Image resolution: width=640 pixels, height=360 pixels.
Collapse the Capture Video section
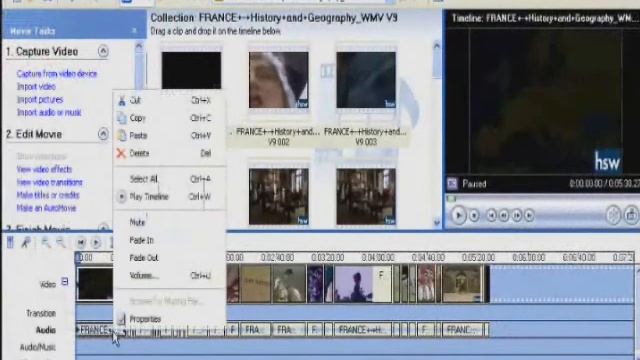point(103,51)
